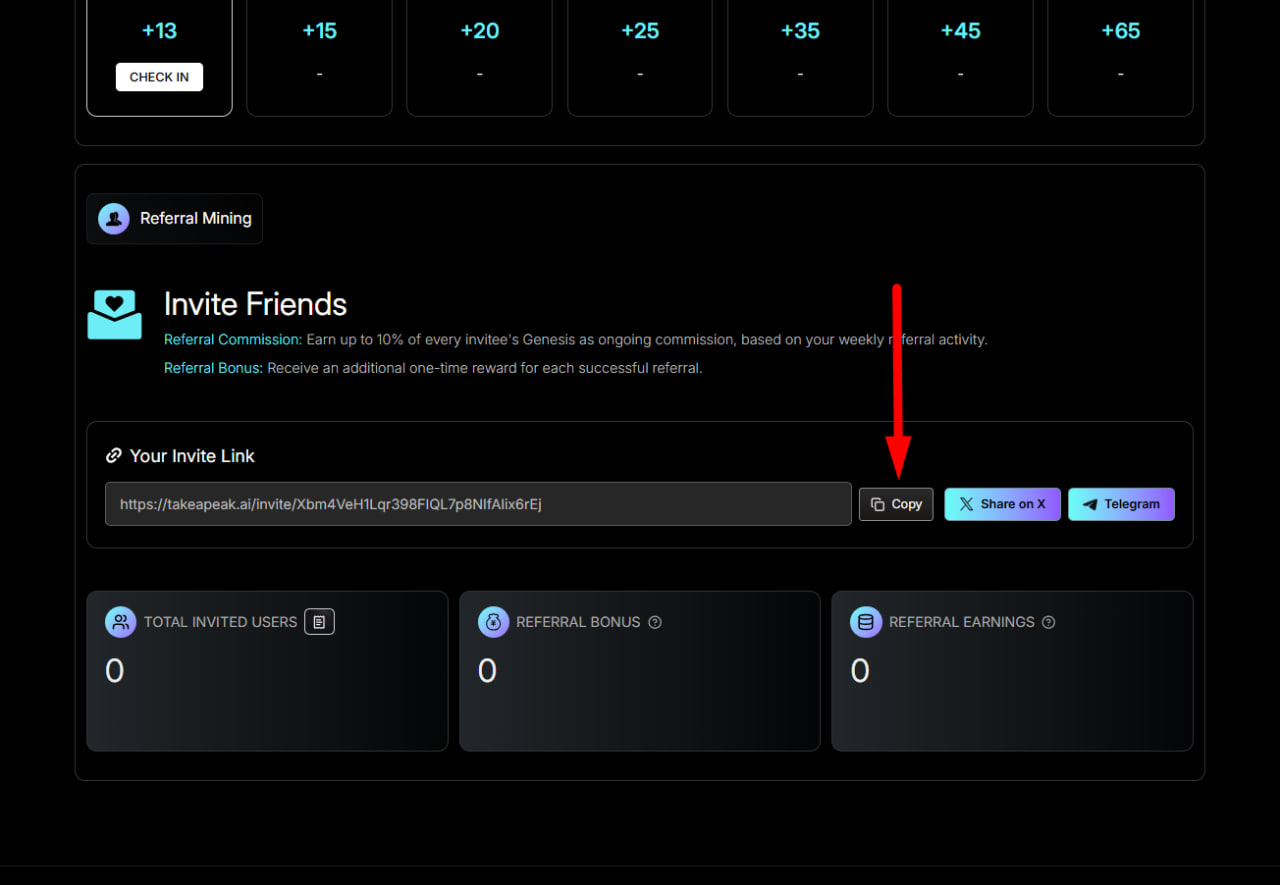
Task: Click the Total Invited Users people icon
Action: [x=121, y=622]
